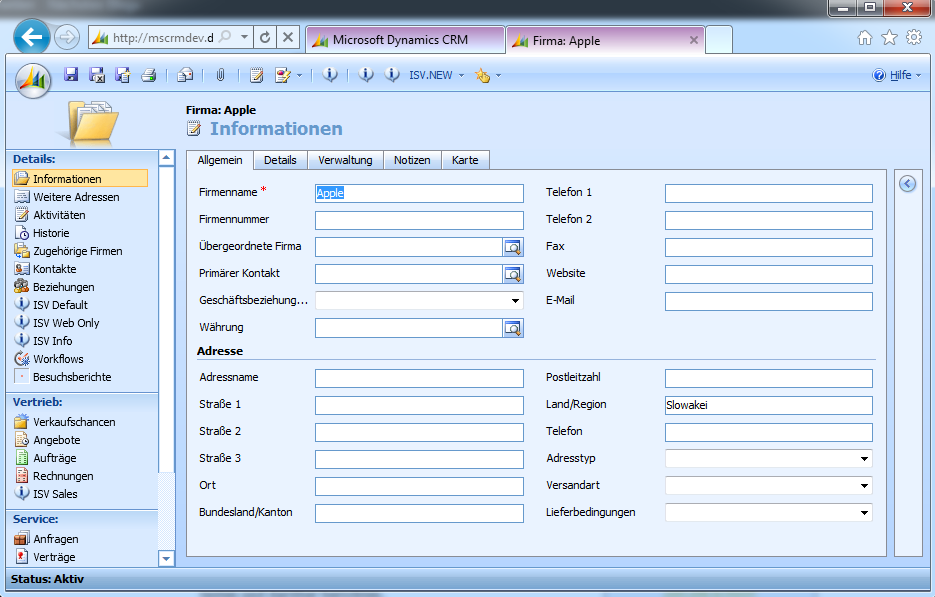This screenshot has height=597, width=935.
Task: Click the browser Forward arrow button
Action: point(67,38)
